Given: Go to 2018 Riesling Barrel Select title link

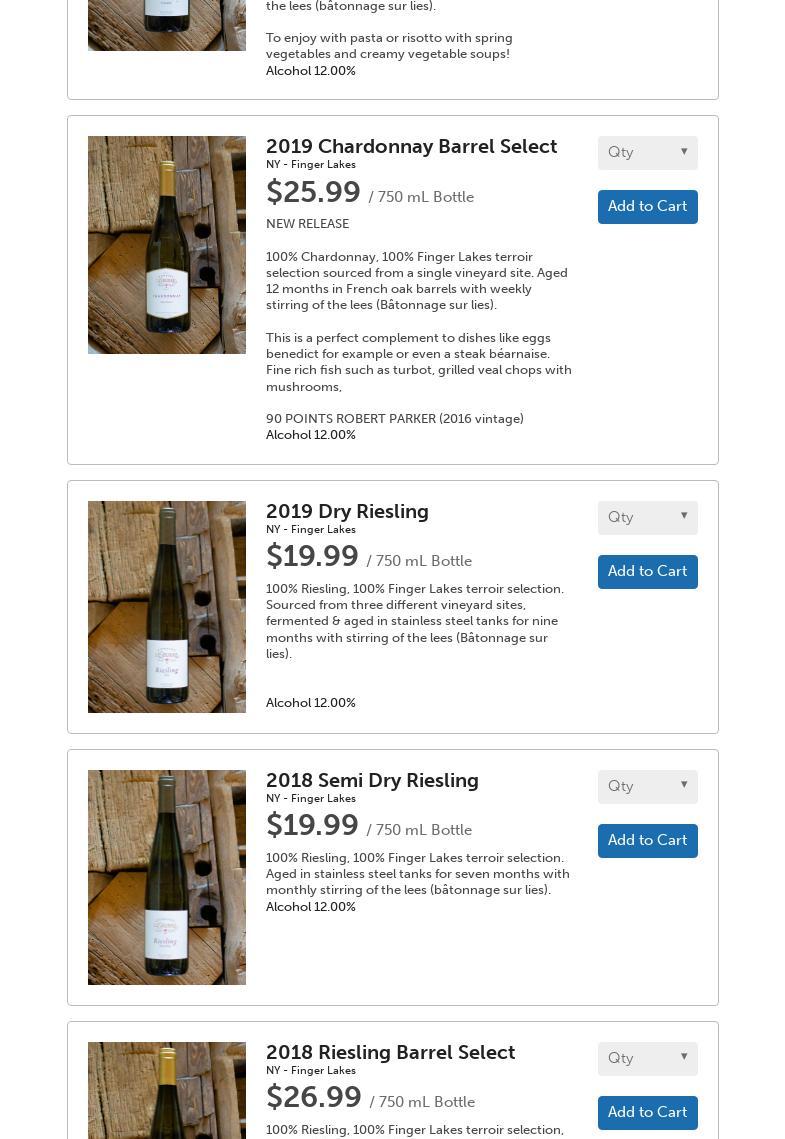Looking at the screenshot, I should [x=390, y=1053].
